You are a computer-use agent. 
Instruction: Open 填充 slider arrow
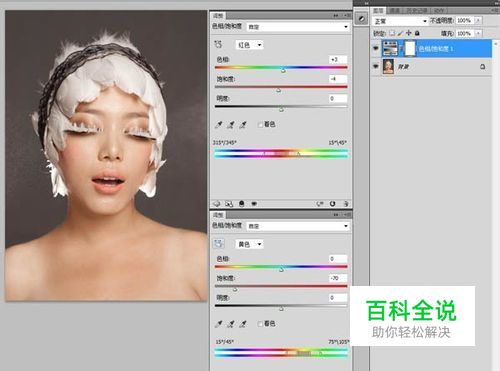(478, 33)
